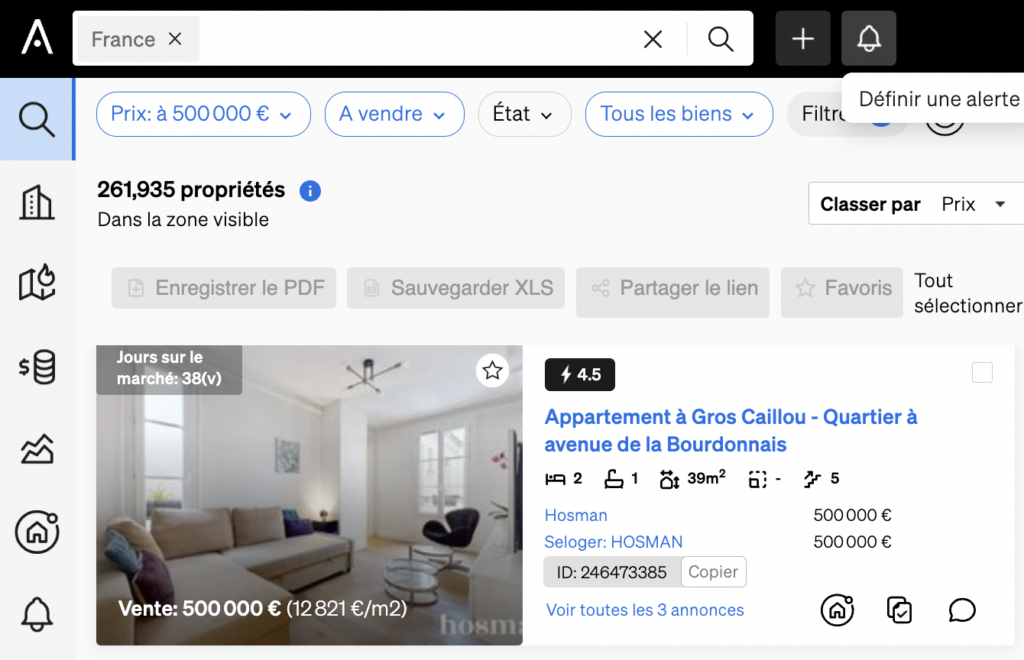Select the search tool in the sidebar
The height and width of the screenshot is (660, 1024).
tap(37, 119)
